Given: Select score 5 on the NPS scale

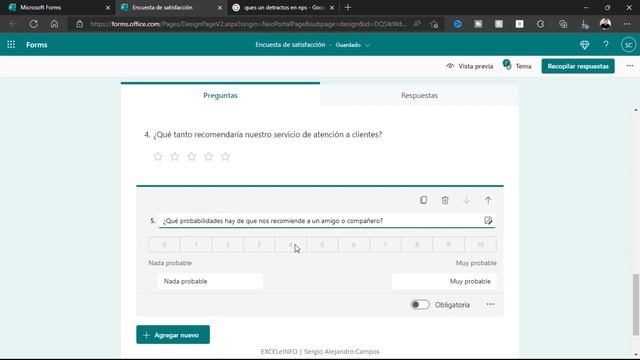Looking at the screenshot, I should coord(322,244).
